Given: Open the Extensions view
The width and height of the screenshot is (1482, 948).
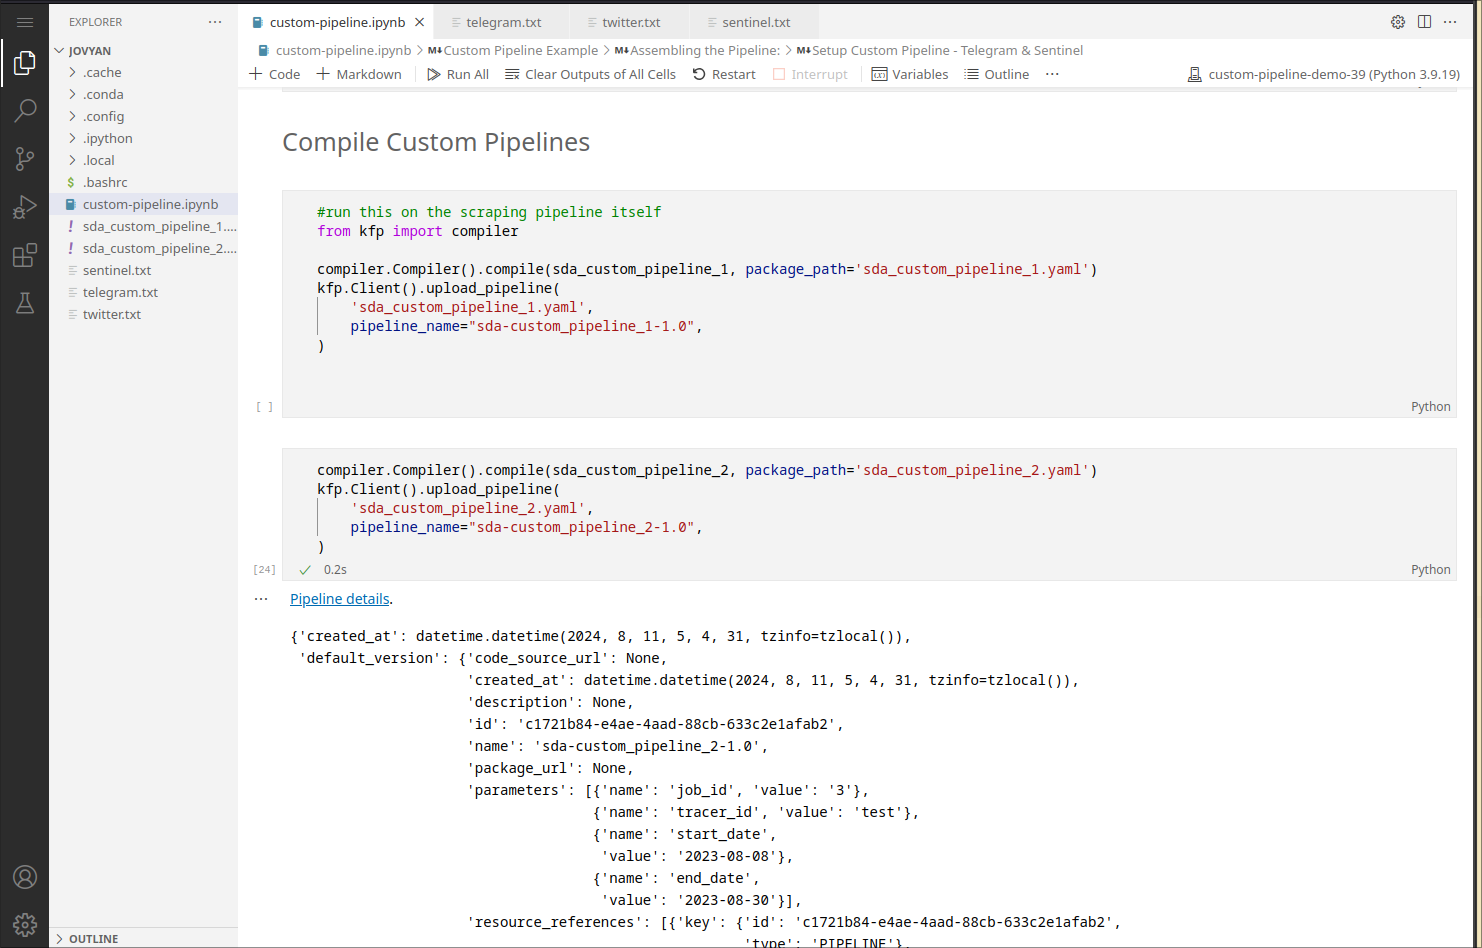Looking at the screenshot, I should [x=25, y=255].
